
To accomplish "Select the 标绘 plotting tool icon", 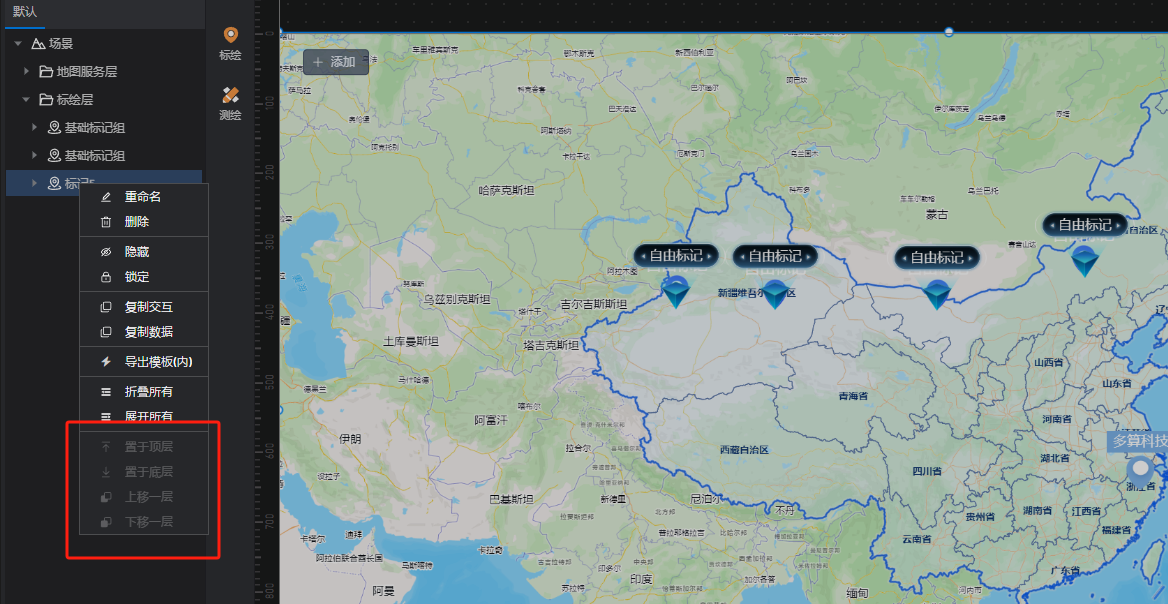I will (x=231, y=35).
